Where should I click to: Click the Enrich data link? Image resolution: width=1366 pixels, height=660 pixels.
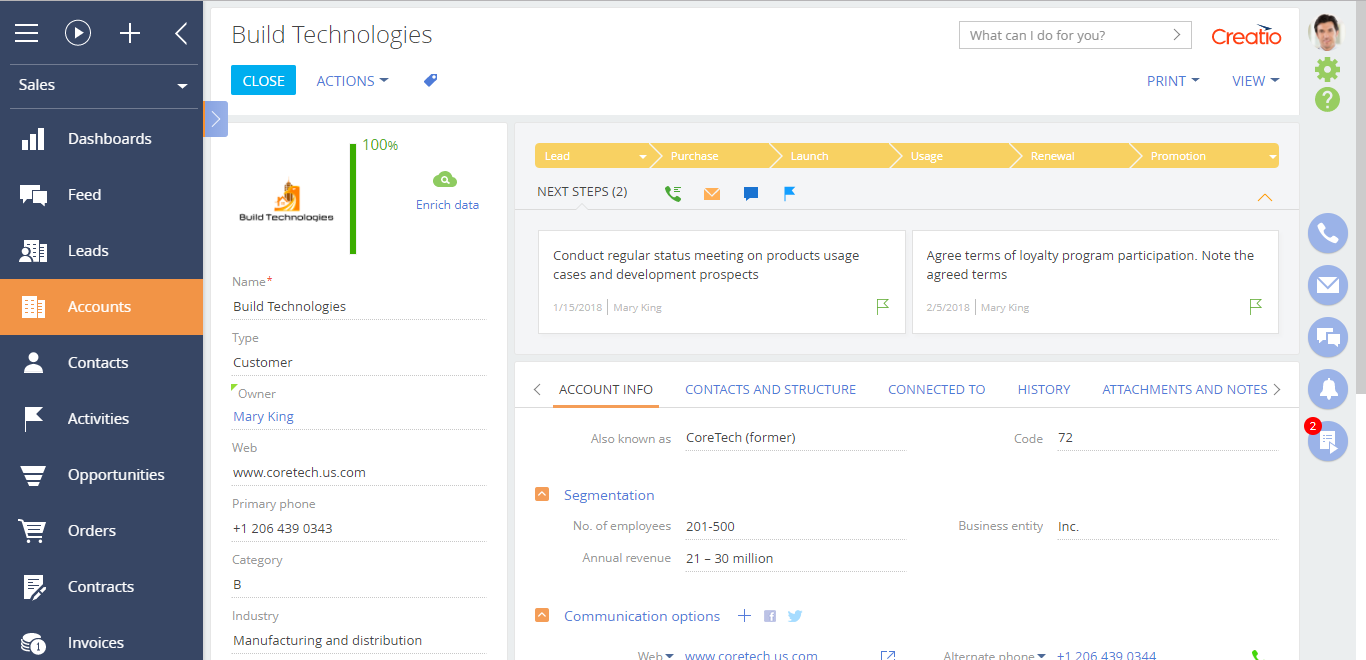pos(447,205)
